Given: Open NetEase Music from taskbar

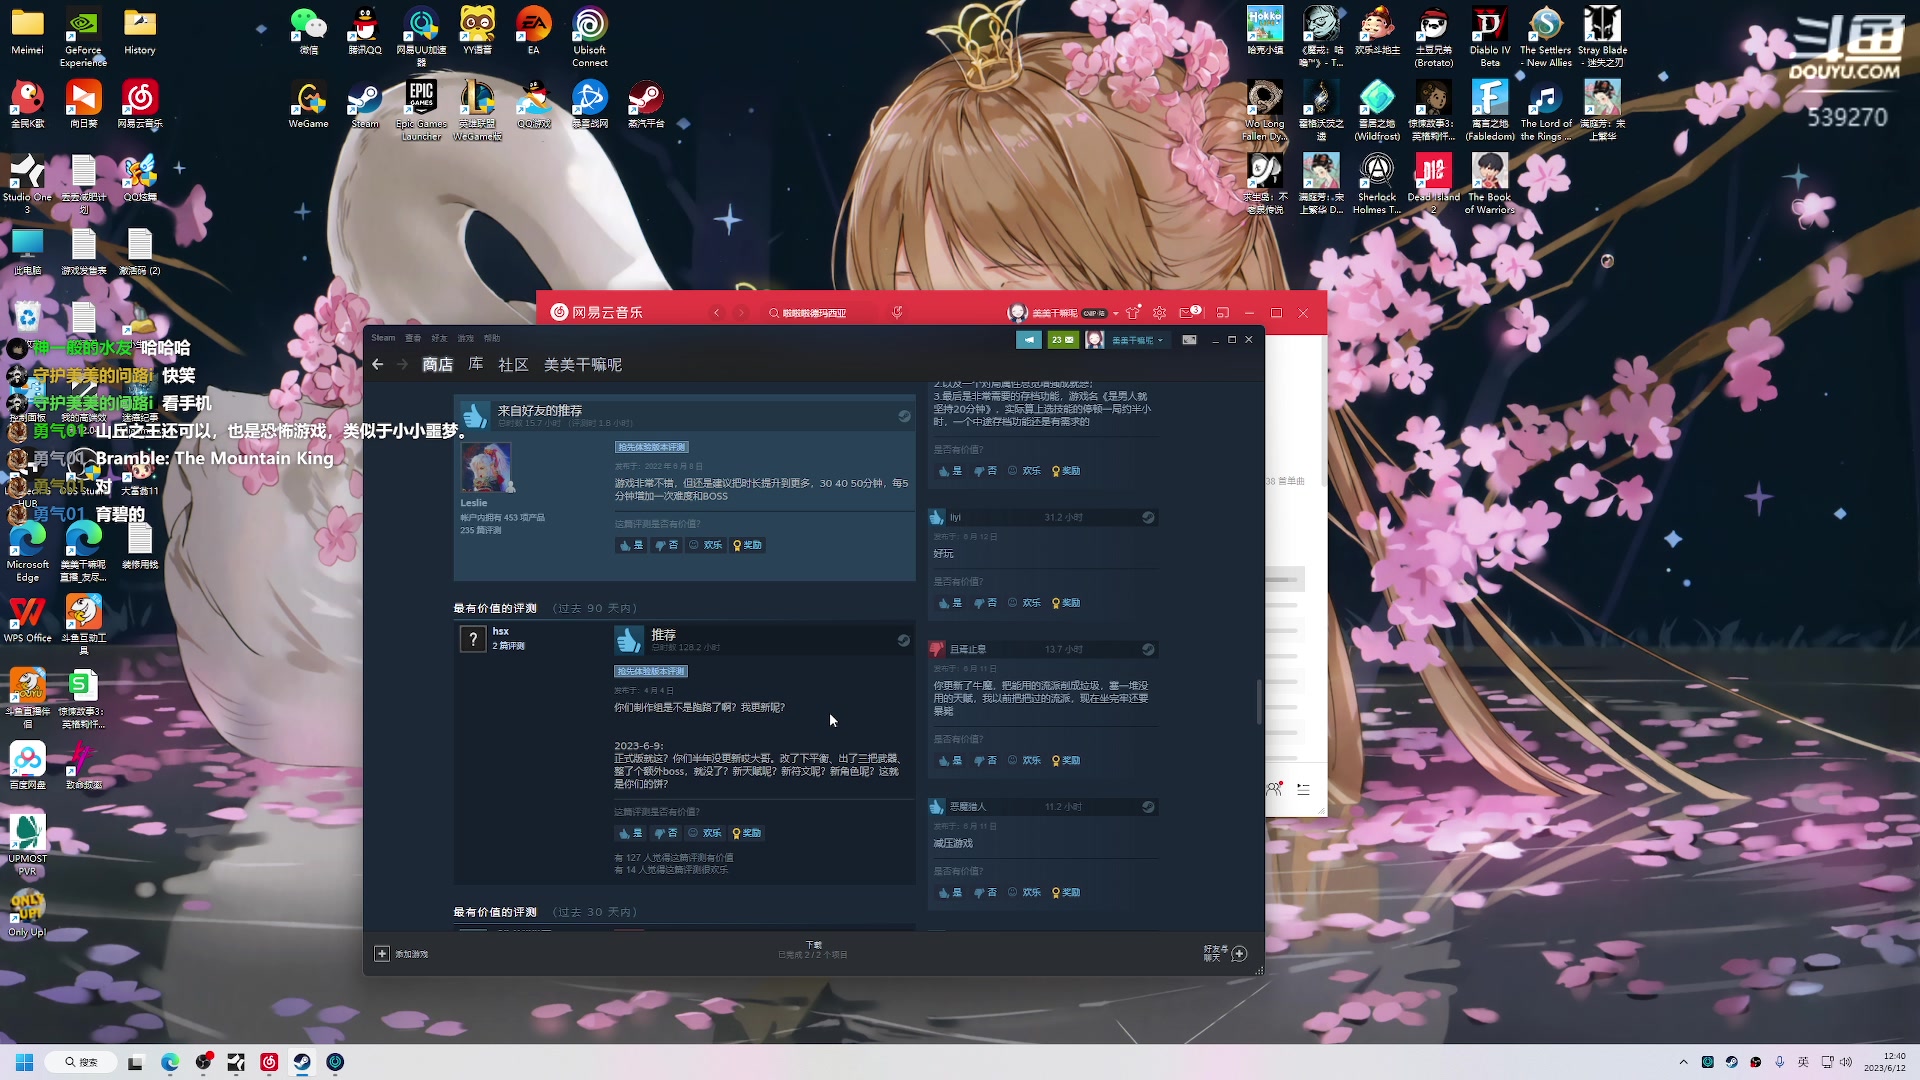Looking at the screenshot, I should (x=269, y=1062).
